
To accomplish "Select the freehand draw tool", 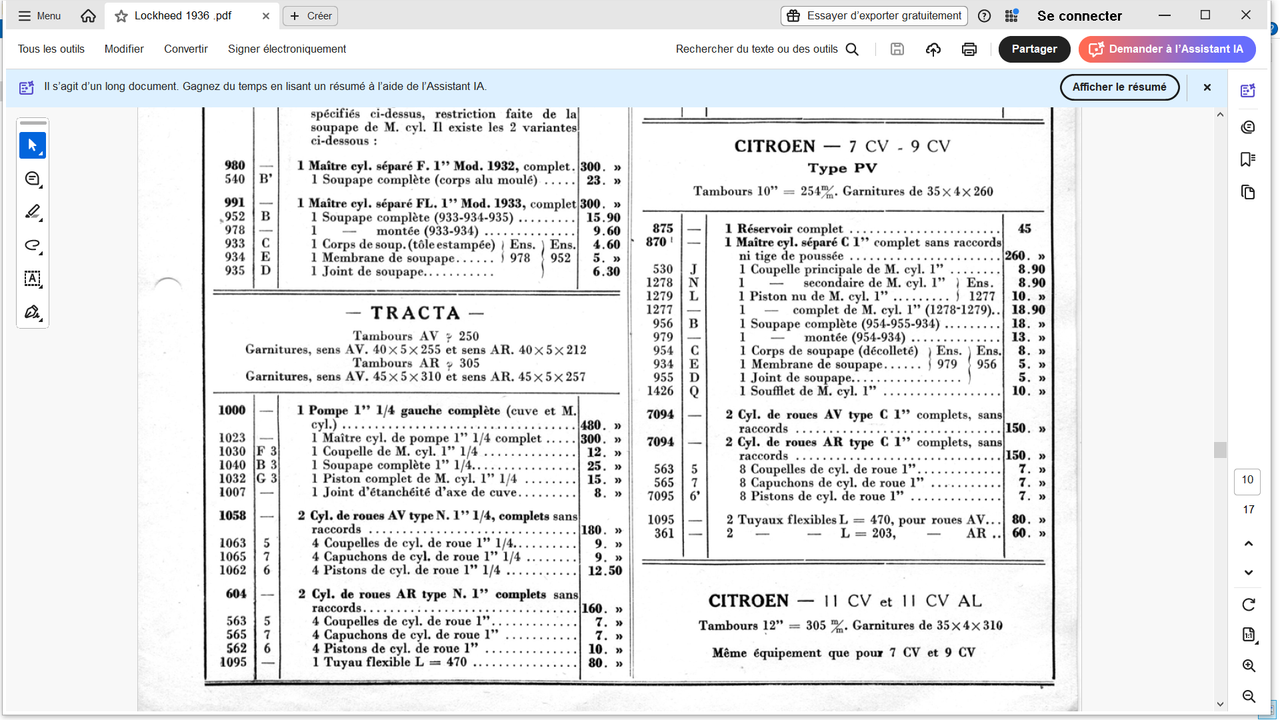I will tap(32, 245).
